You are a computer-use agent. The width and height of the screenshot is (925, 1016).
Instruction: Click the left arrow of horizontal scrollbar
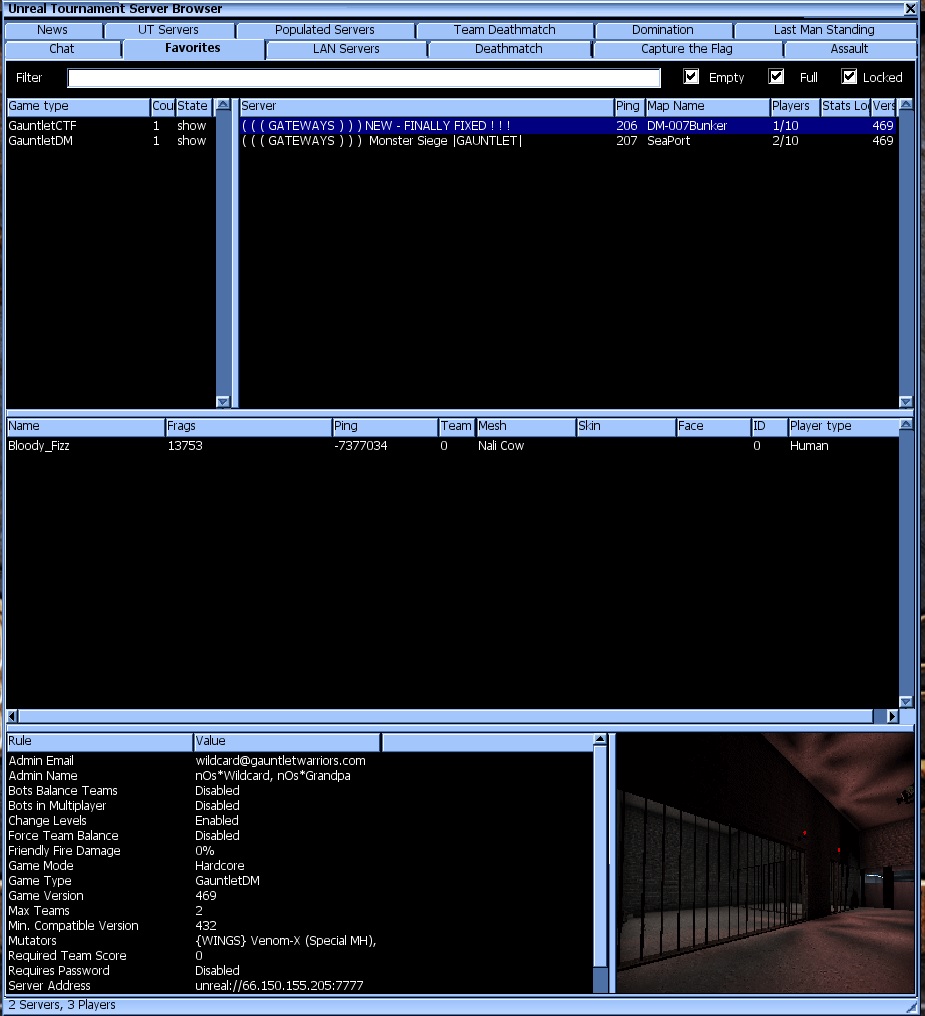click(12, 716)
